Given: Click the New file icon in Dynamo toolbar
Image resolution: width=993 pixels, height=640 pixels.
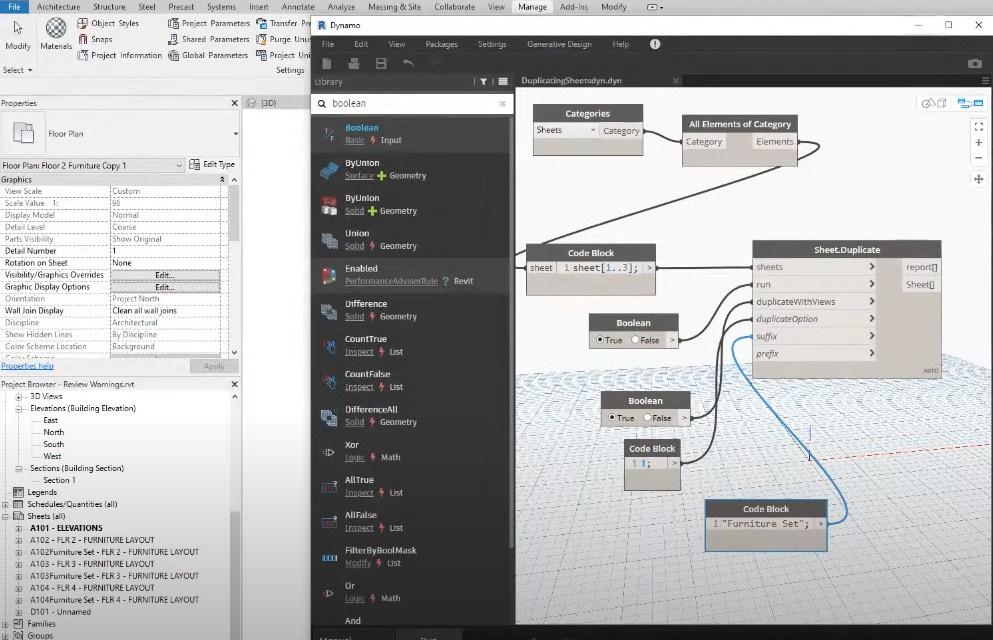Looking at the screenshot, I should [x=327, y=63].
